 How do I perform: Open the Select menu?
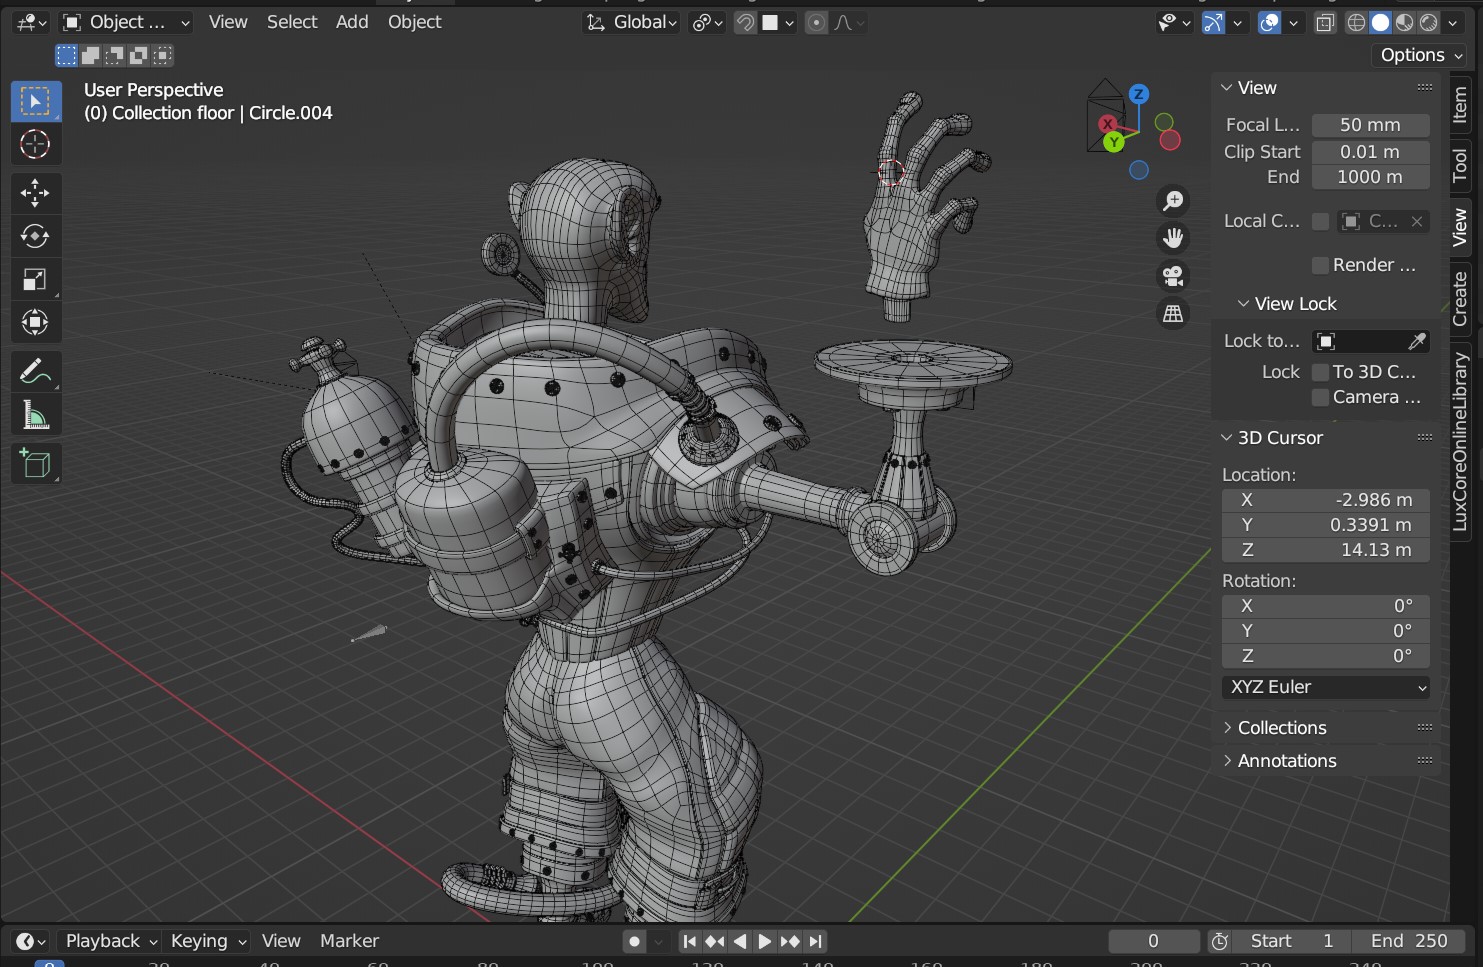pos(292,22)
